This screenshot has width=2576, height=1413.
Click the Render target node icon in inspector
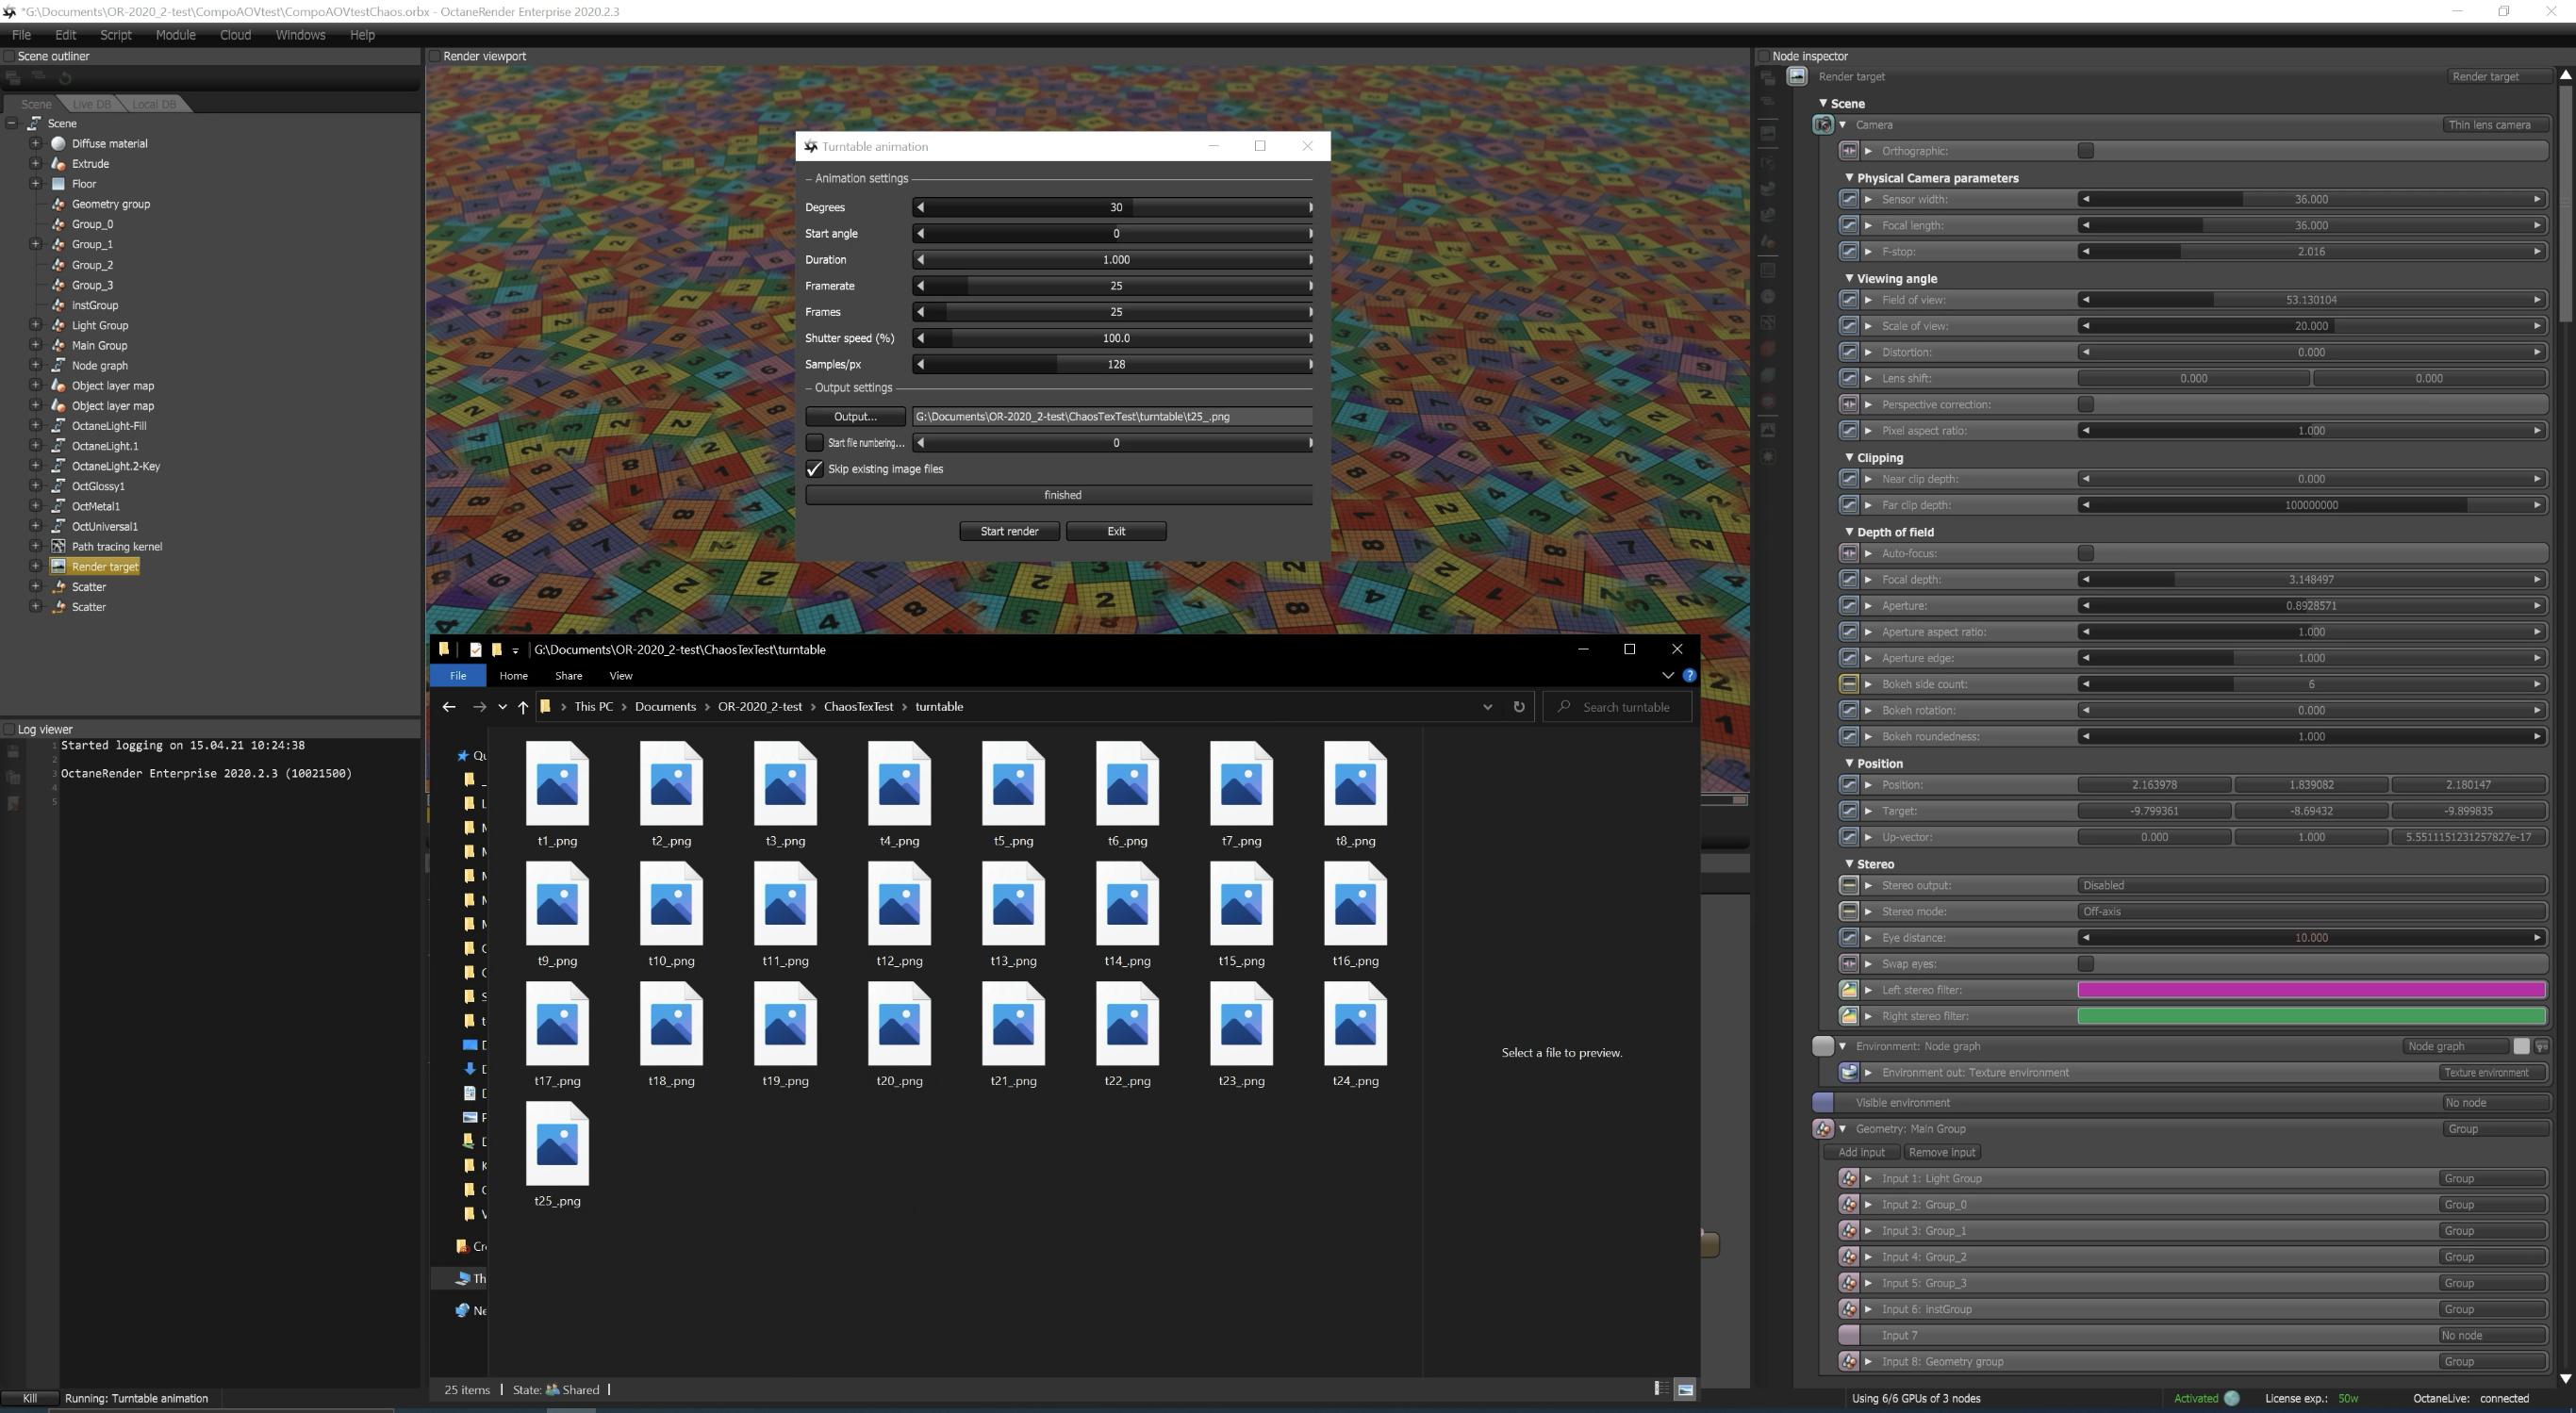[1797, 76]
